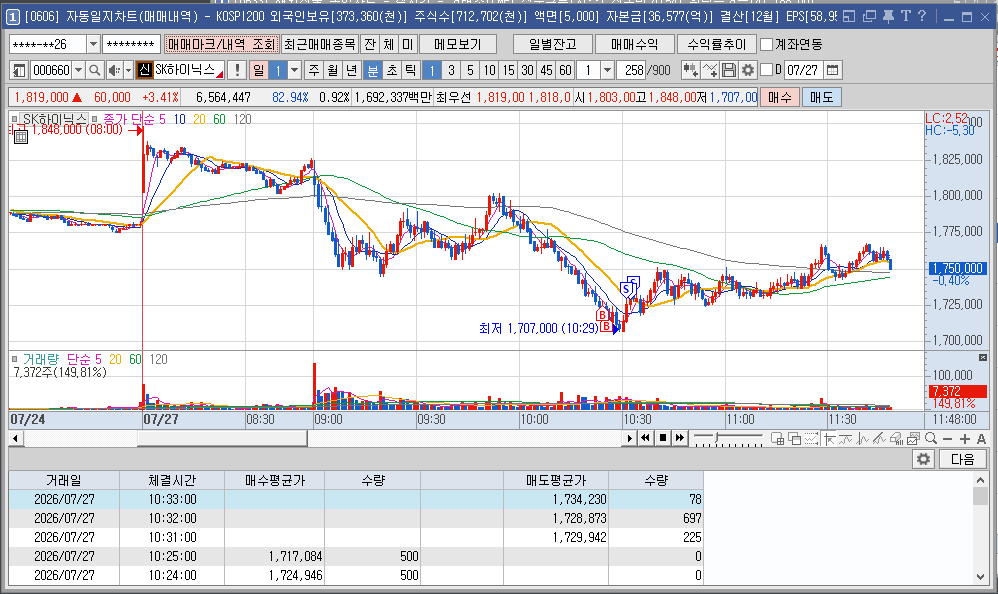Screen dimensions: 998x594
Task: Select the 5 minute interval
Action: pyautogui.click(x=470, y=70)
